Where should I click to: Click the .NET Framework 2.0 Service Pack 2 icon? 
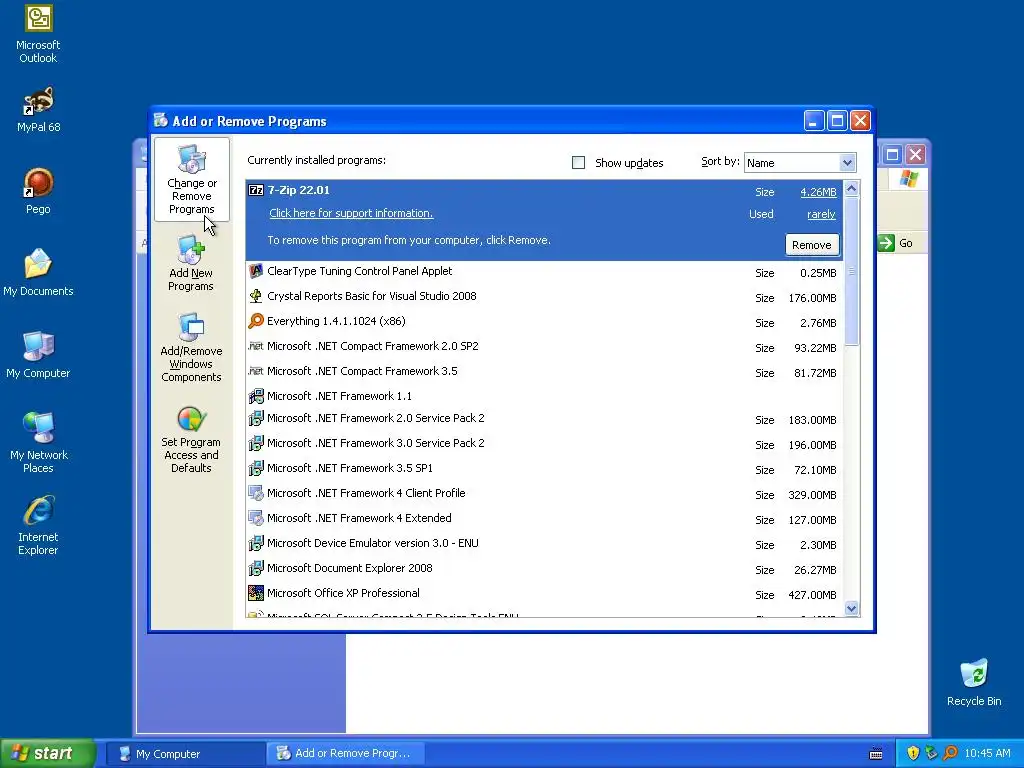(x=256, y=418)
